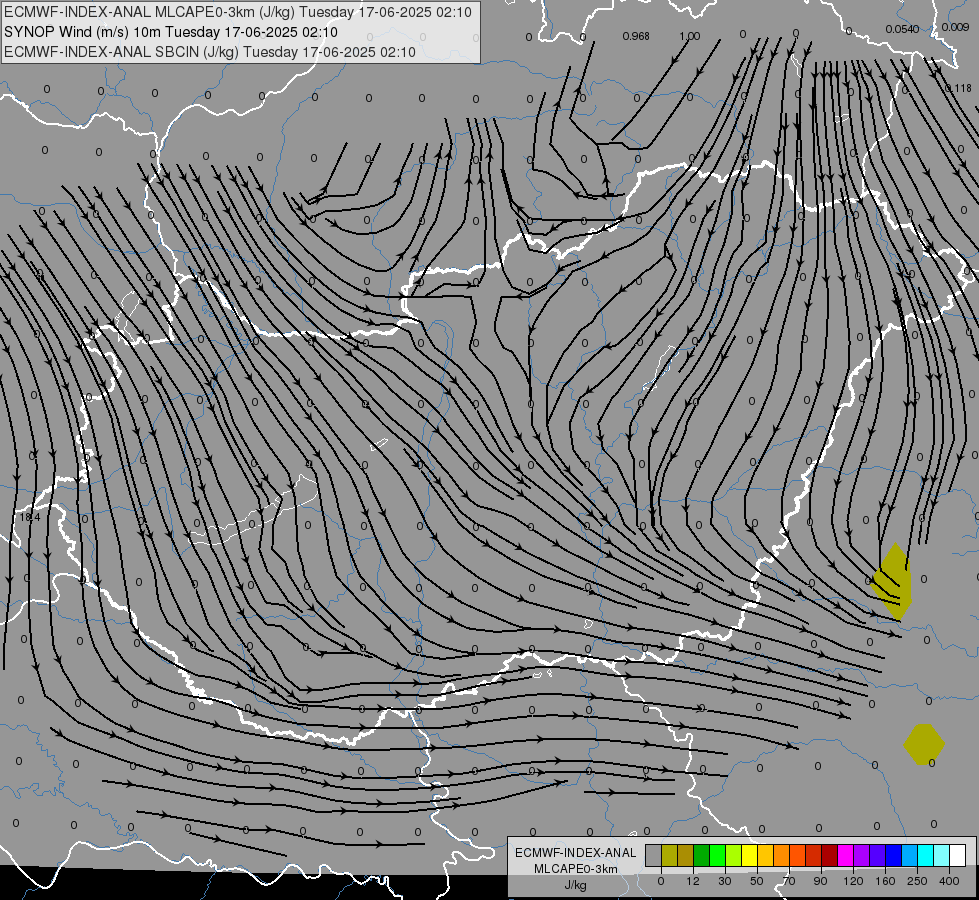Click the SYNOP Wind (m/s) 10m title line

(171, 32)
